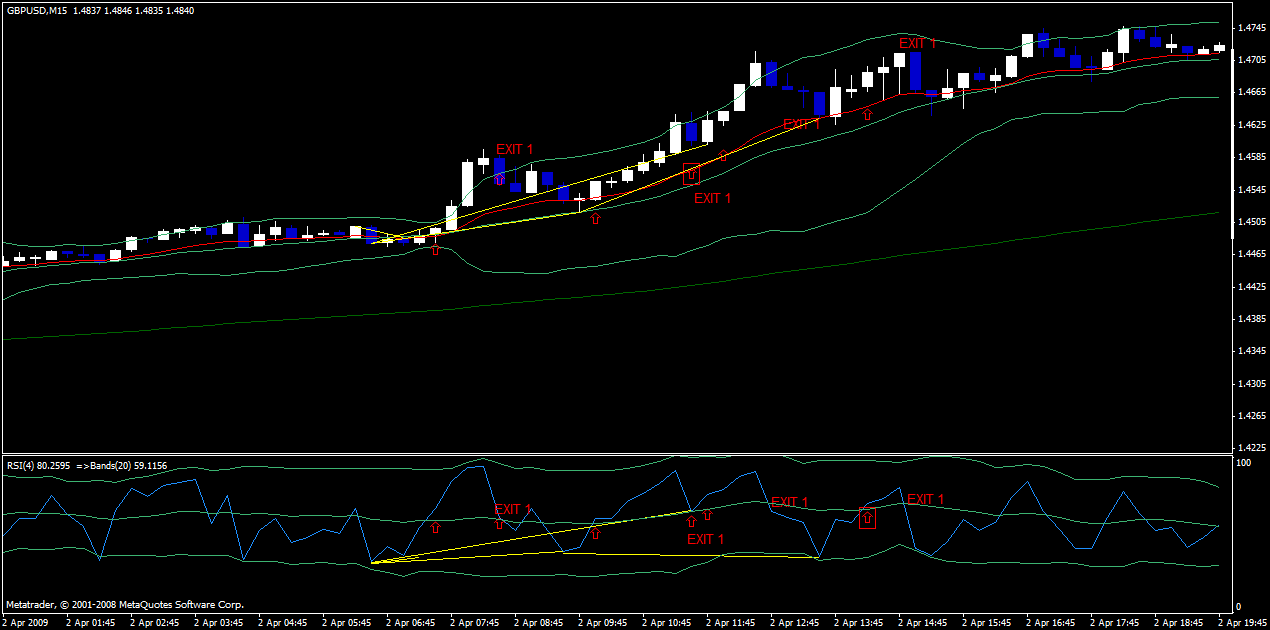Select the RSI(4) 80.2595 indicator label
The image size is (1270, 630).
(x=38, y=465)
